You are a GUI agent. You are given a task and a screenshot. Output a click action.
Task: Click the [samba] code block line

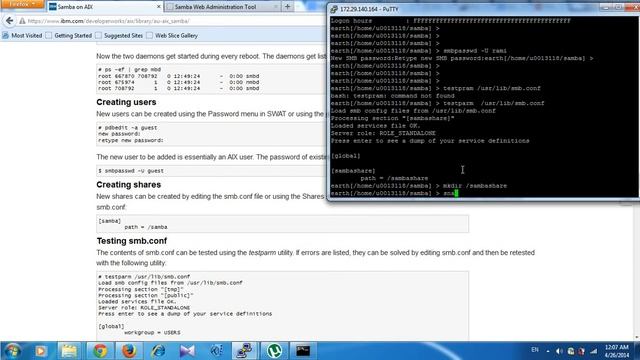tap(109, 221)
